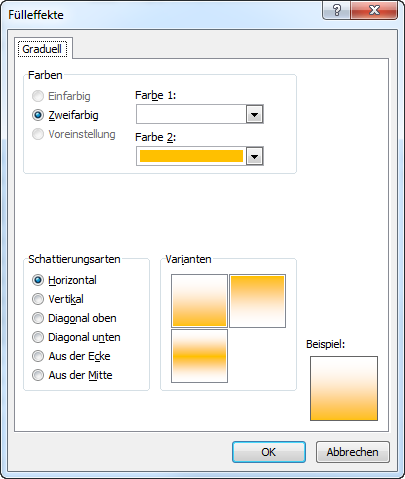
Task: Click the orange Farbe 2 color field
Action: 191,156
